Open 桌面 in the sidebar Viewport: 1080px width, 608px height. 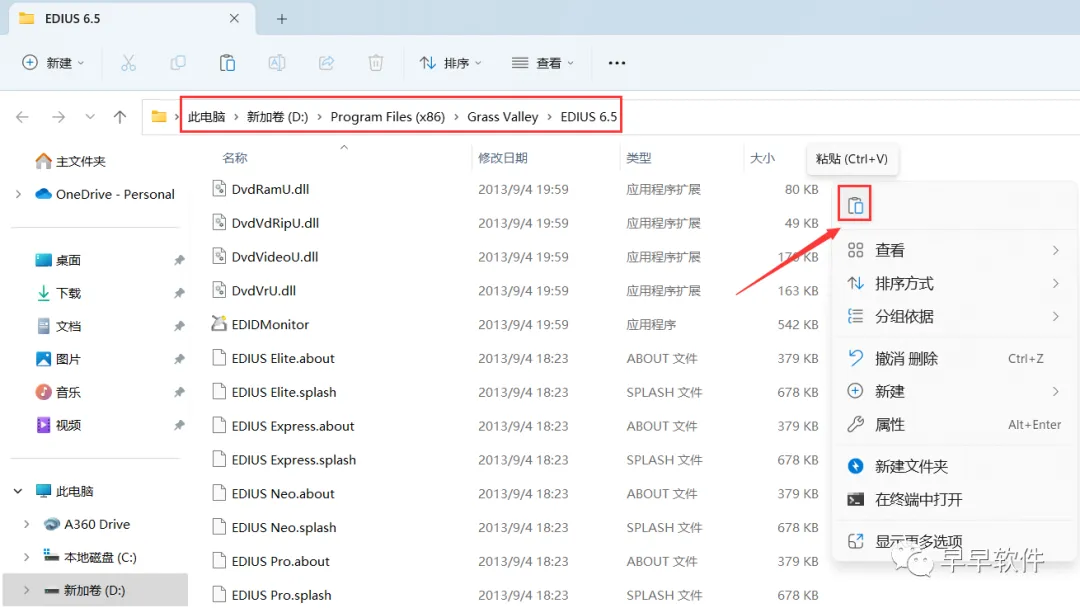tap(58, 260)
